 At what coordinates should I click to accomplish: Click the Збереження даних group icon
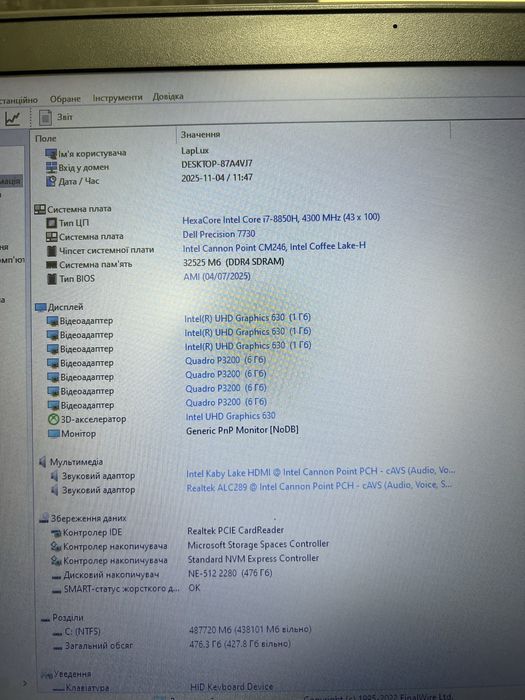point(44,518)
